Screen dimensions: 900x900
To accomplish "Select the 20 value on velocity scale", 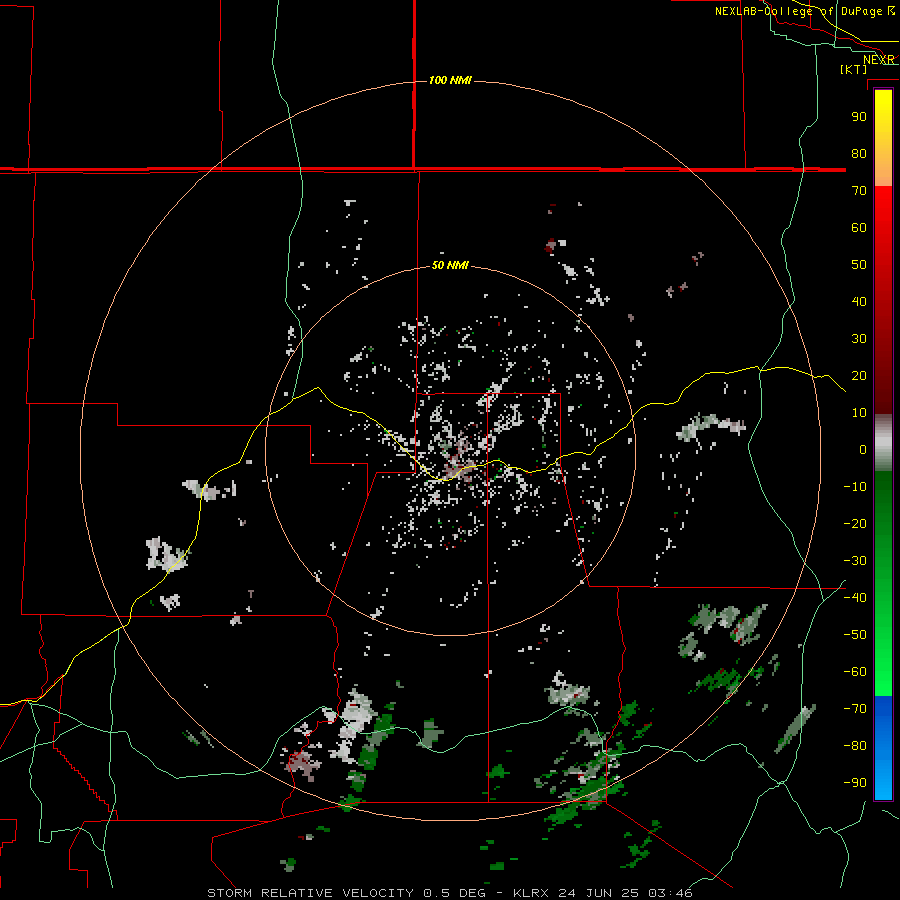I will 859,375.
